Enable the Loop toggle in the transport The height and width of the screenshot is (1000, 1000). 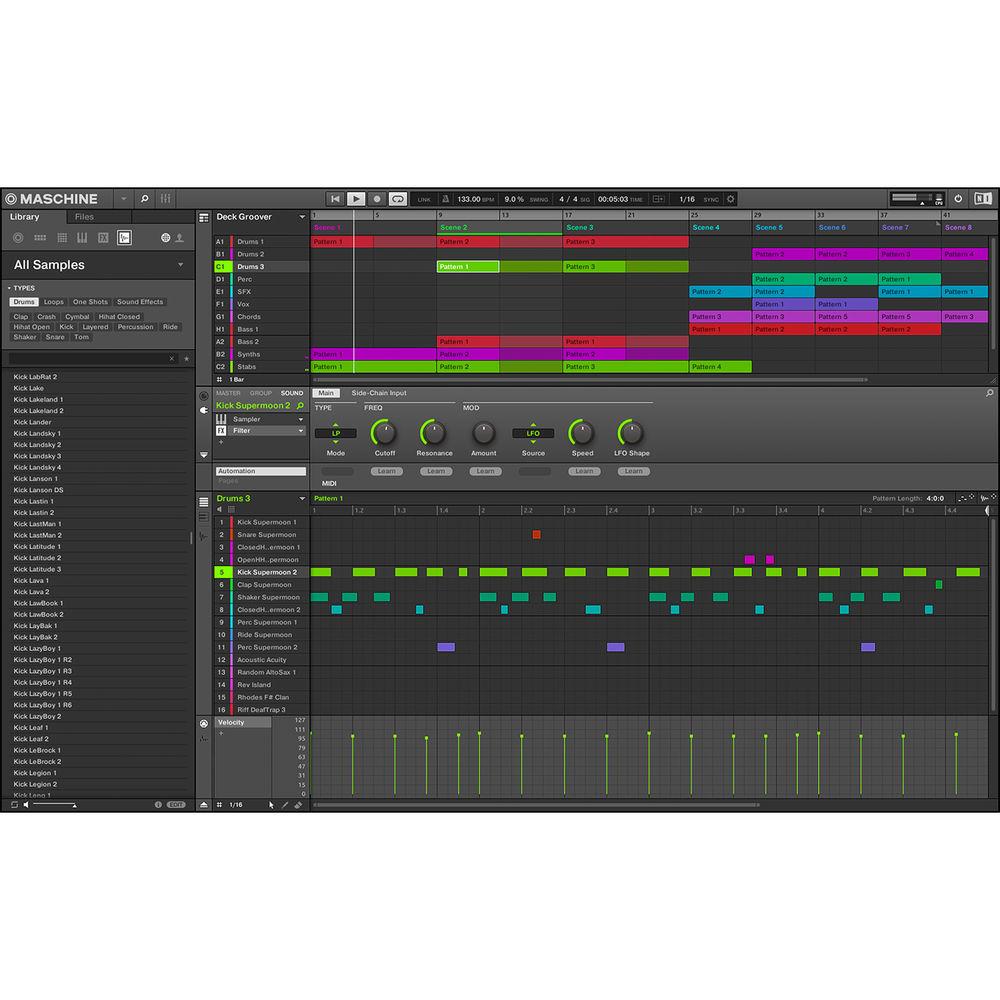(397, 199)
